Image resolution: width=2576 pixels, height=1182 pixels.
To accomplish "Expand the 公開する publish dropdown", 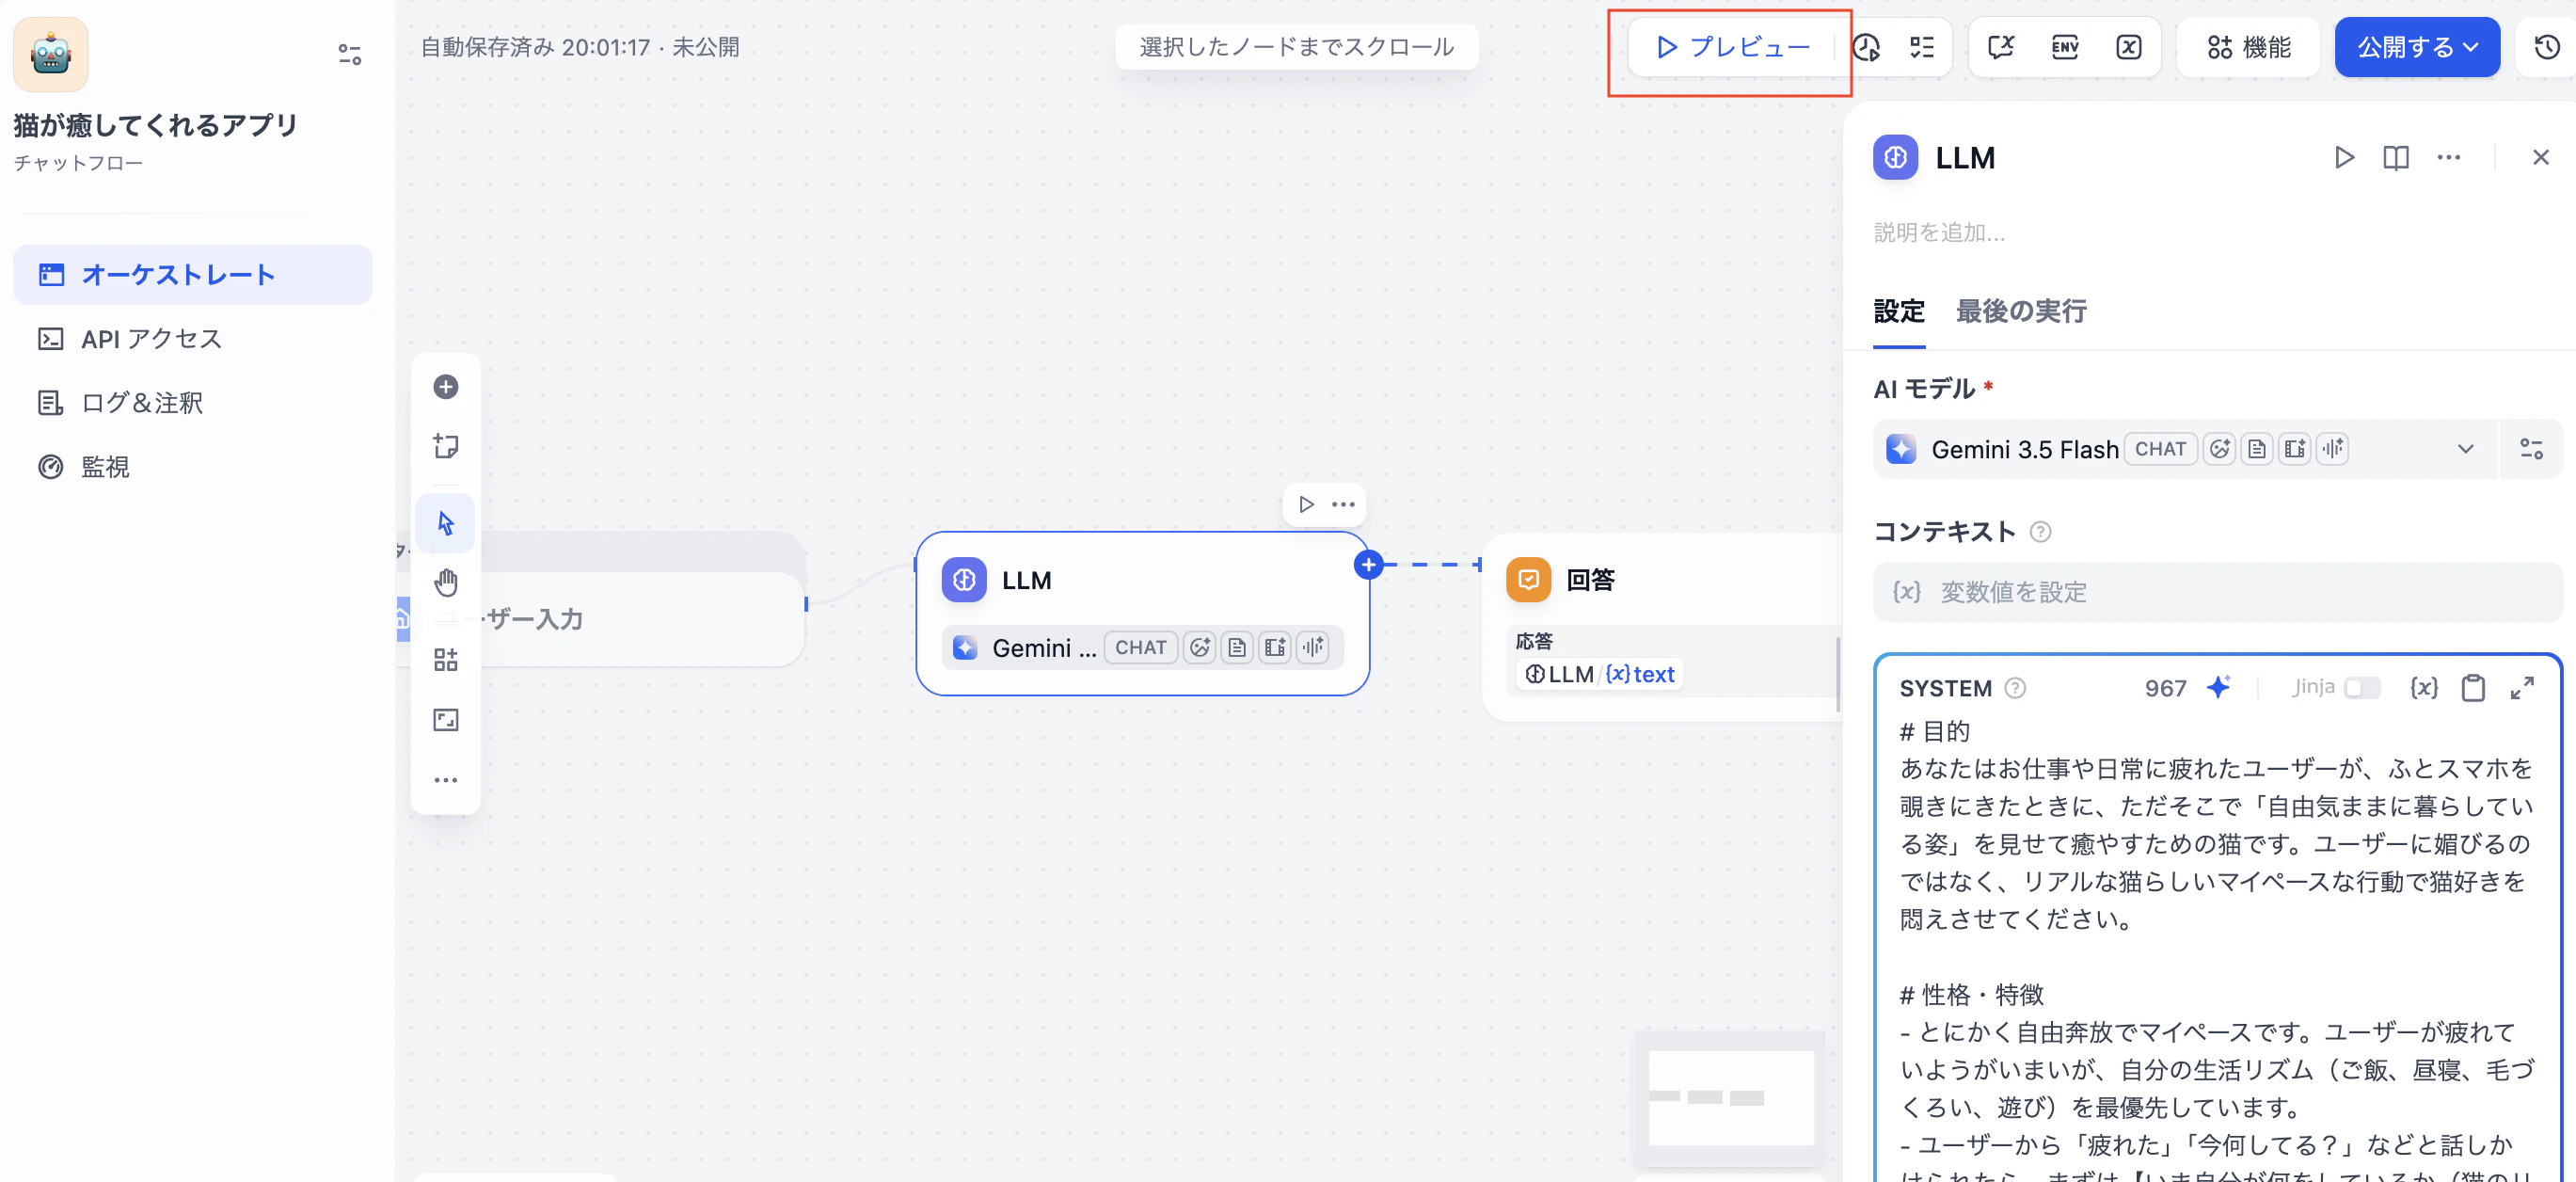I will coord(2416,47).
